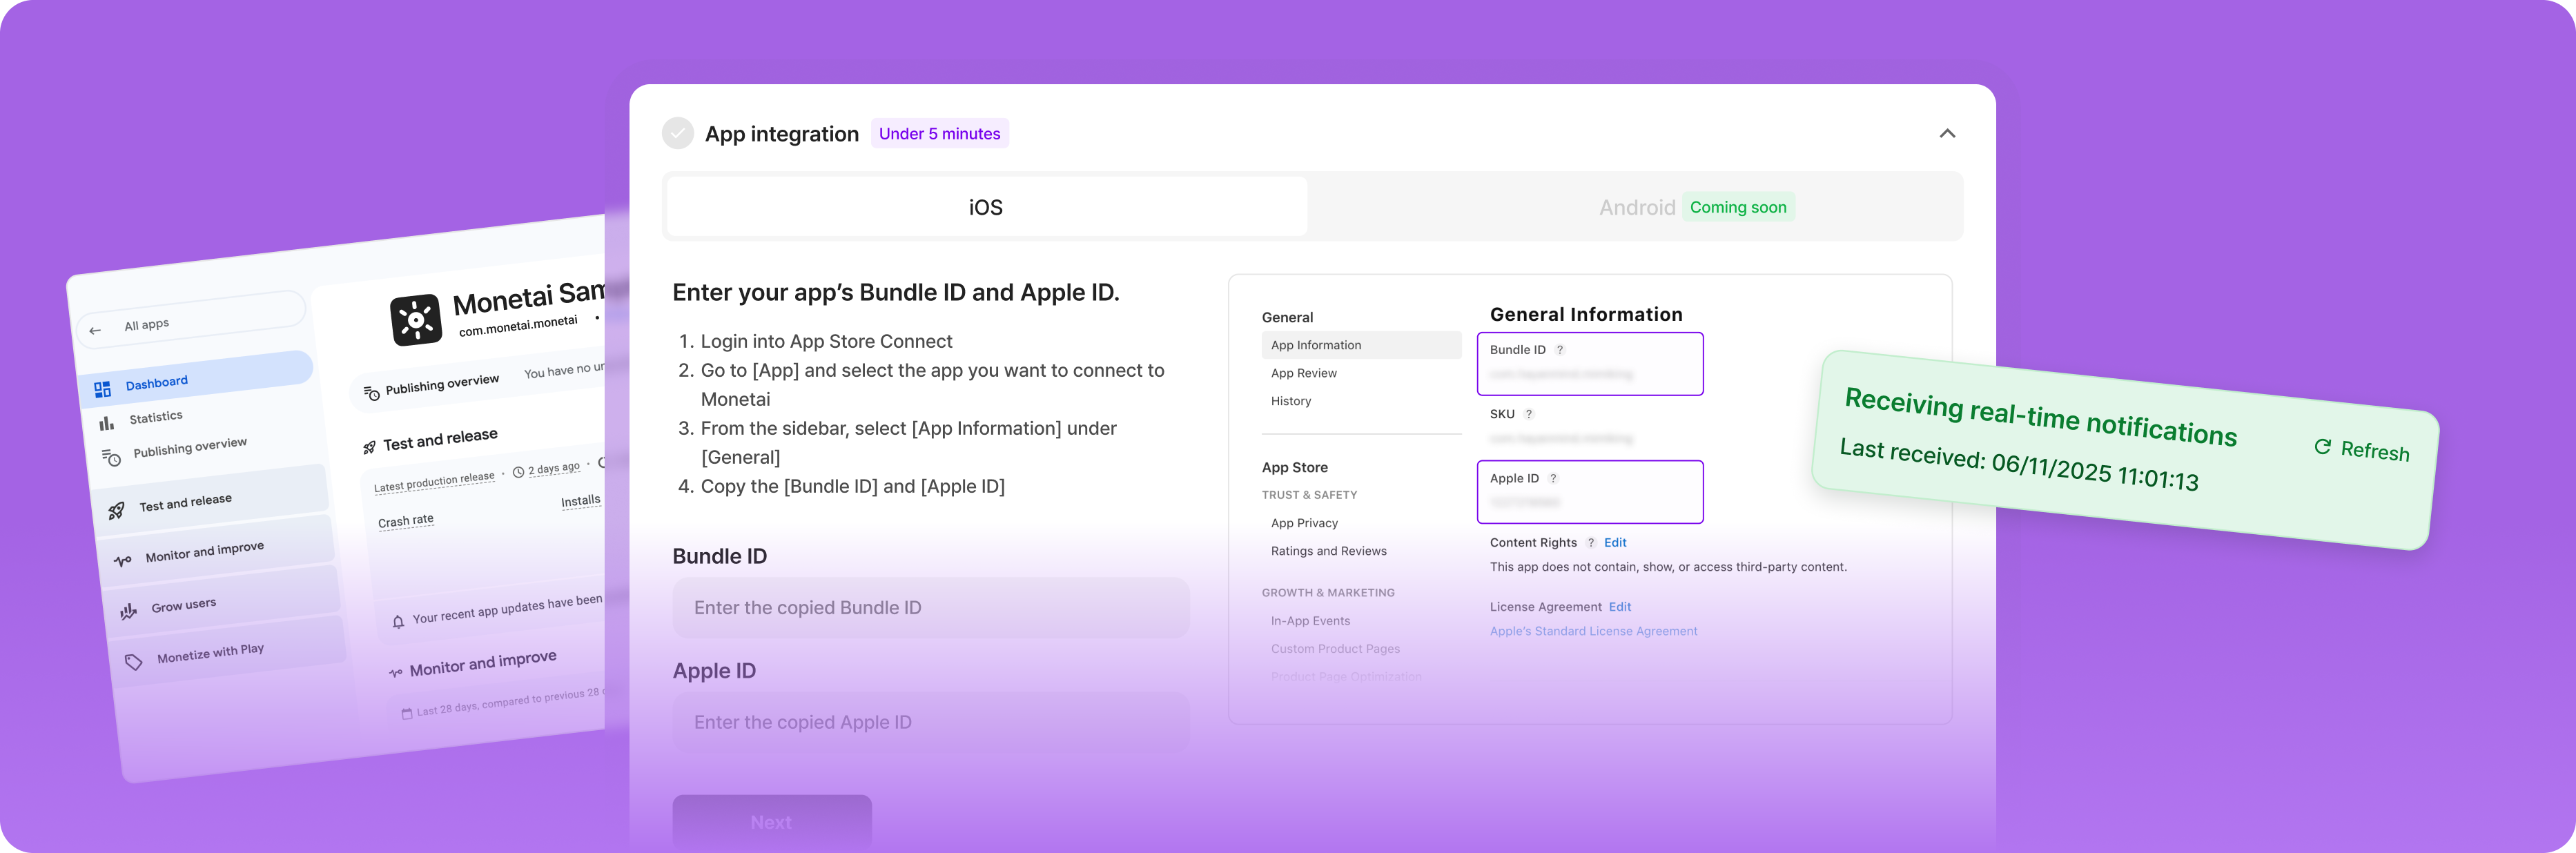Click the Statistics bar chart icon
Screen dimensions: 2576x853
tap(106, 424)
